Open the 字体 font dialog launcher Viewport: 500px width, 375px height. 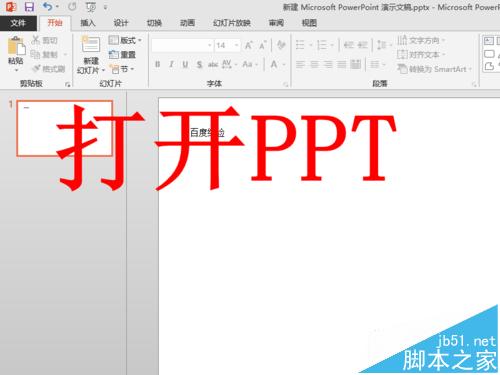286,84
